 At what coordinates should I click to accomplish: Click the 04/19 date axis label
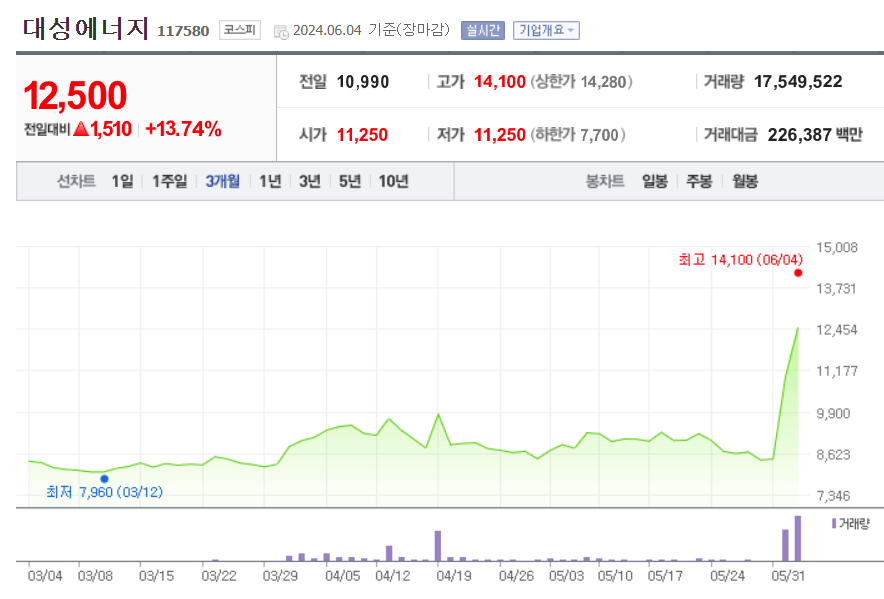coord(454,576)
